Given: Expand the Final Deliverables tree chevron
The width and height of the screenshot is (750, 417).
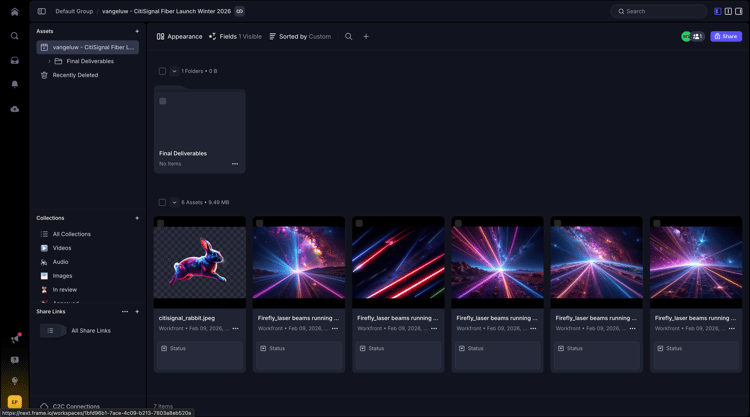Looking at the screenshot, I should click(49, 61).
